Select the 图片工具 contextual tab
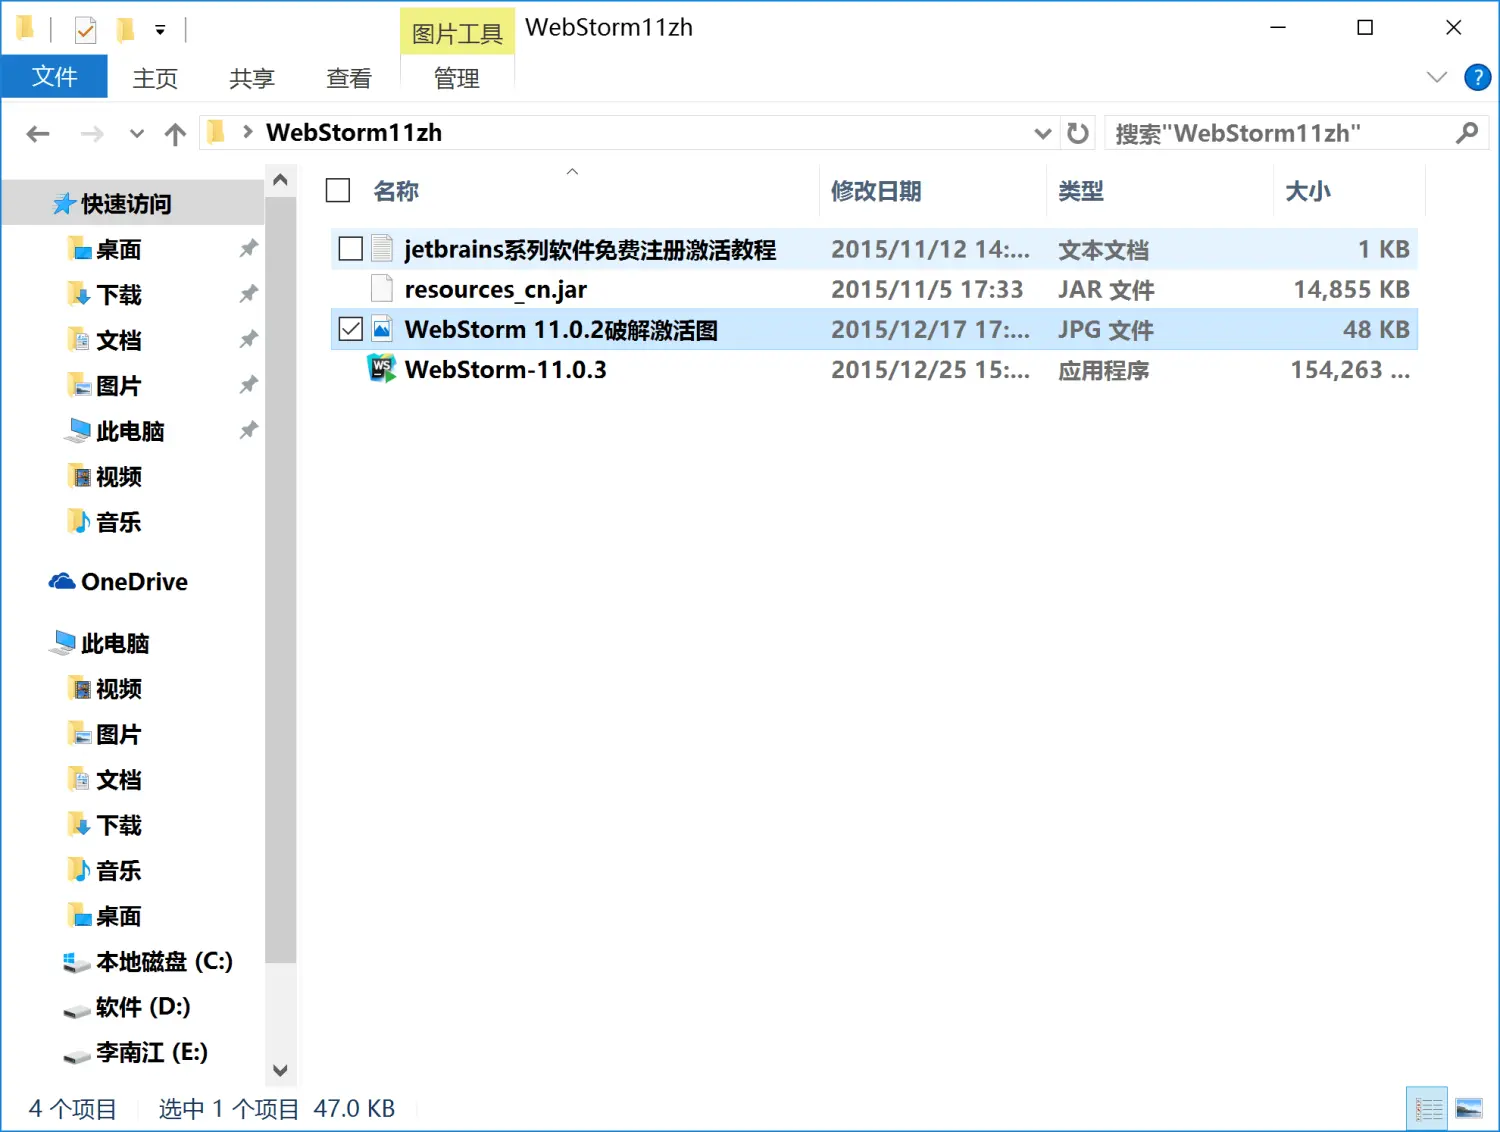The width and height of the screenshot is (1500, 1132). [x=457, y=32]
